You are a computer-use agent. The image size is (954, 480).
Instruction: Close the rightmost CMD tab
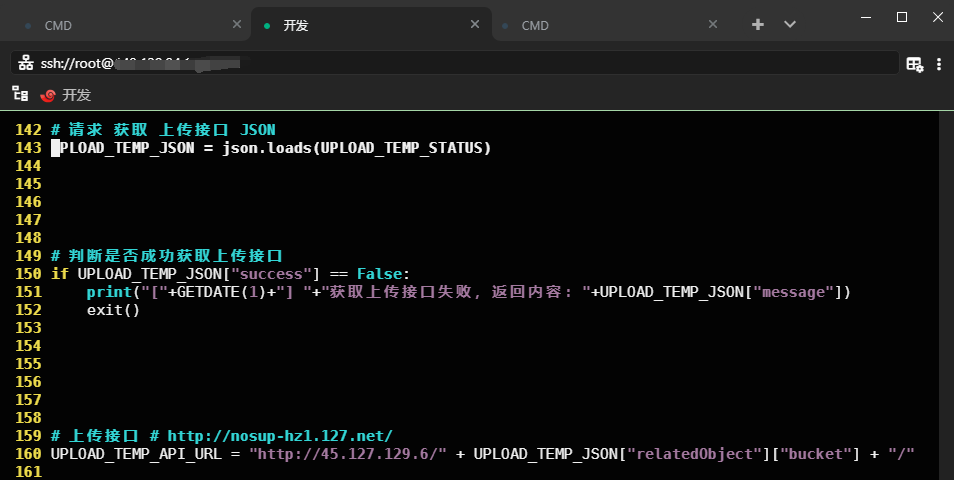click(713, 25)
